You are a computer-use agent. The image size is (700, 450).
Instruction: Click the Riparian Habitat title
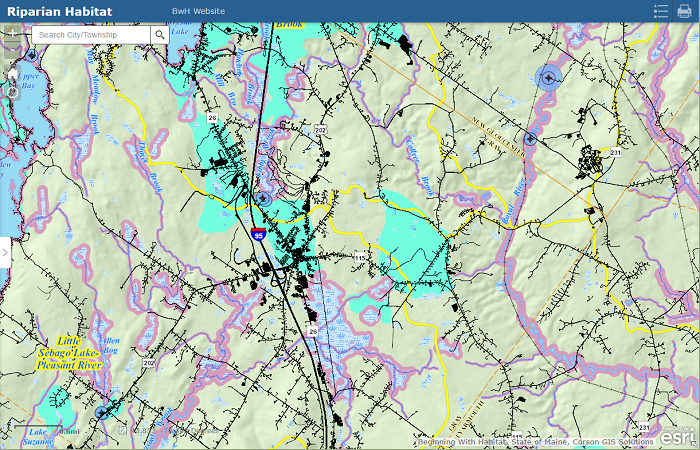point(60,11)
